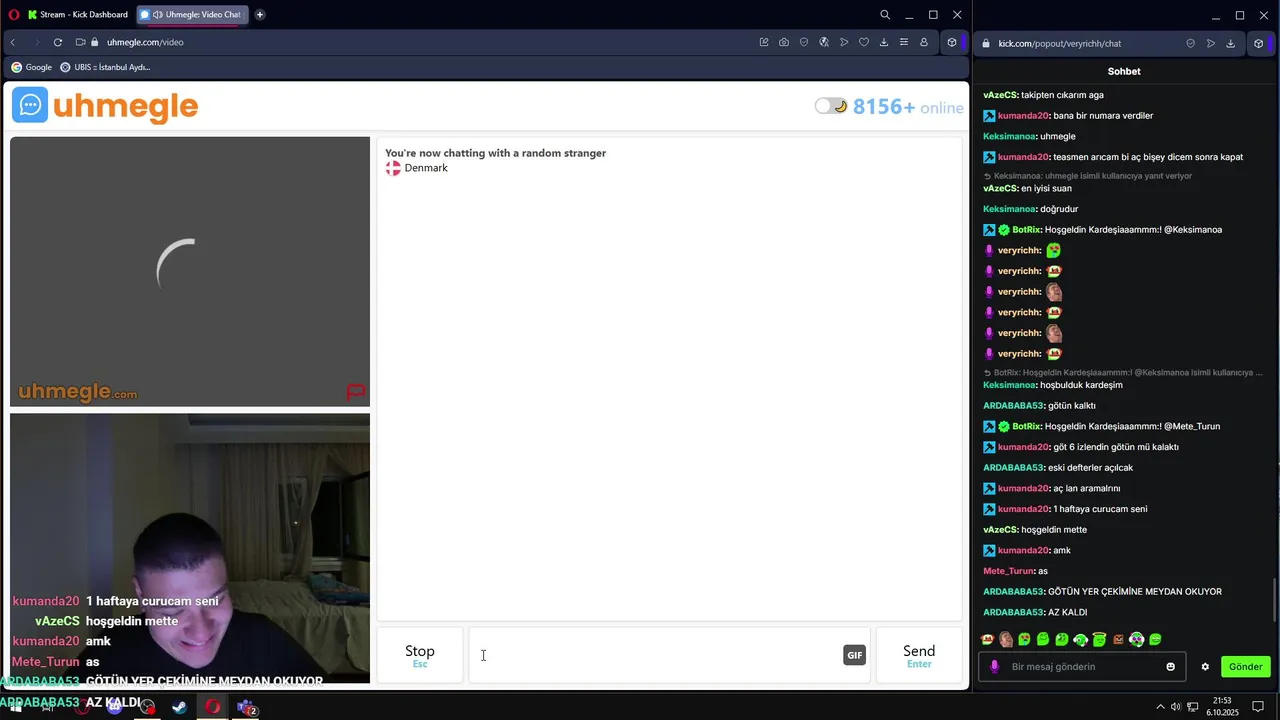Click the Kick chat scrollbar
1280x720 pixels.
(x=1274, y=600)
